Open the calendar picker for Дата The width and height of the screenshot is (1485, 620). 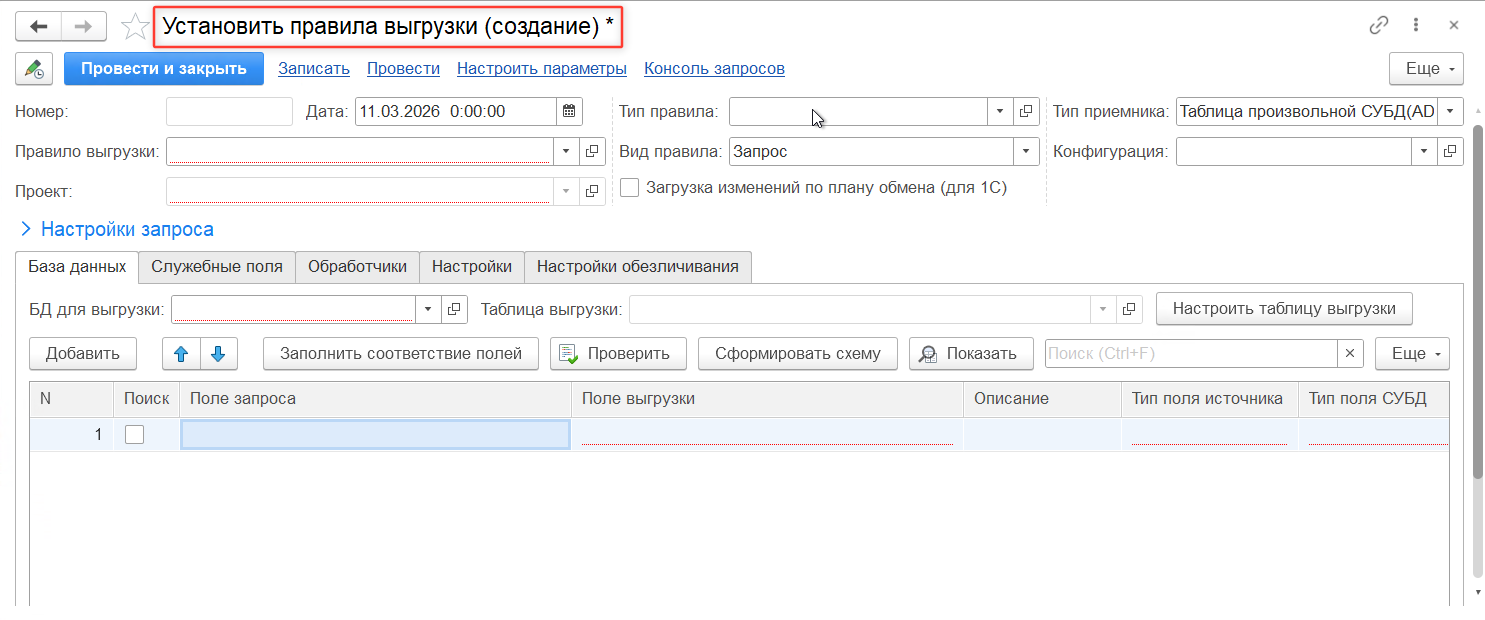coord(569,111)
